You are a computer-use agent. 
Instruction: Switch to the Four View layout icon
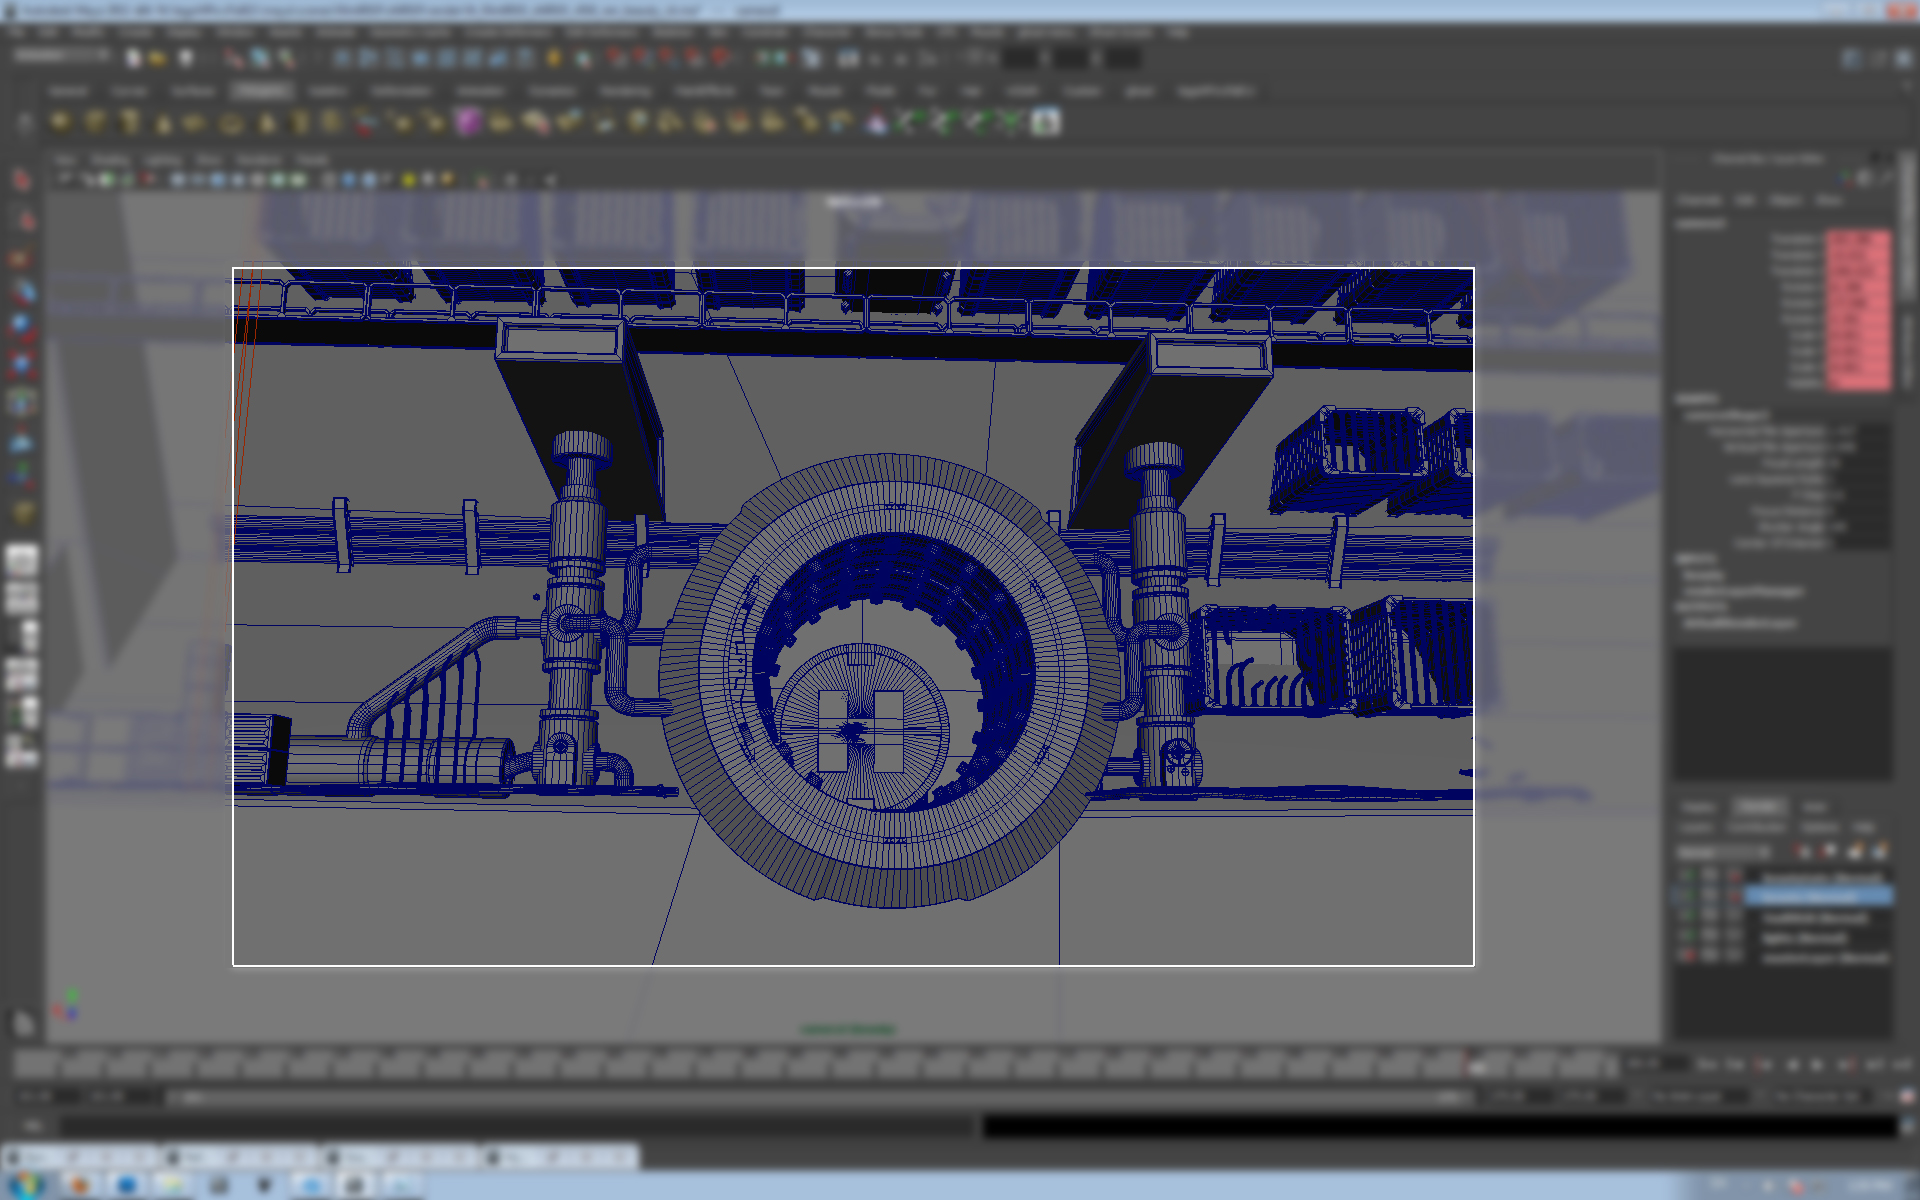pos(22,597)
